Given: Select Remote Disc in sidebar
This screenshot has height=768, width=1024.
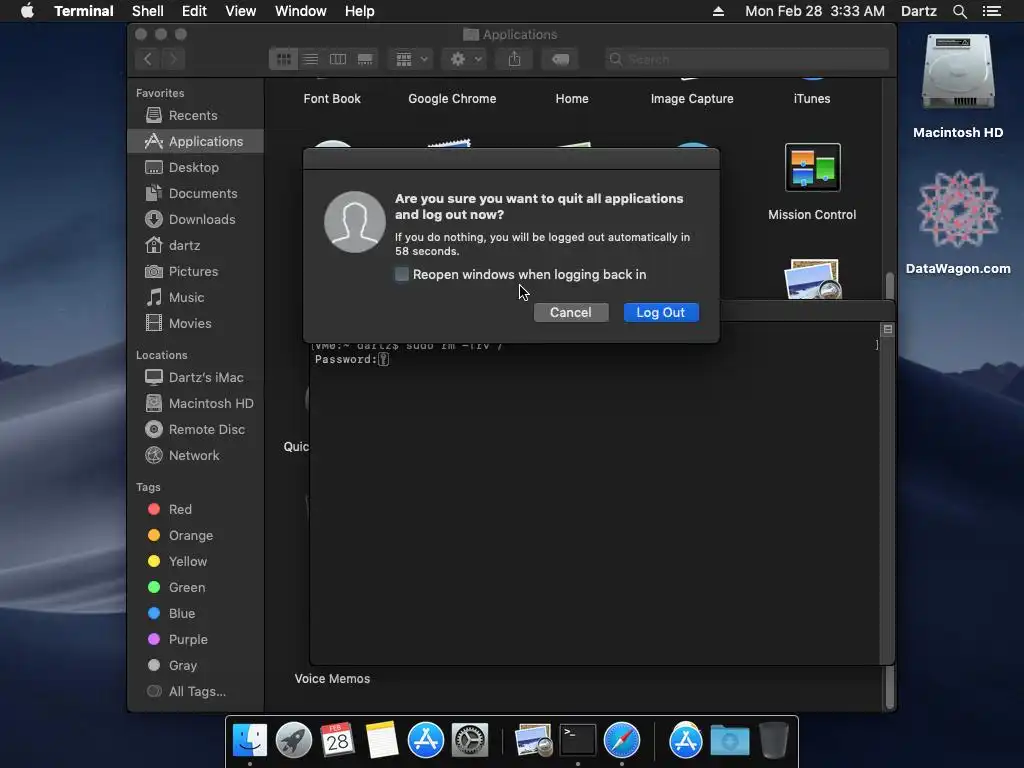Looking at the screenshot, I should (x=195, y=430).
